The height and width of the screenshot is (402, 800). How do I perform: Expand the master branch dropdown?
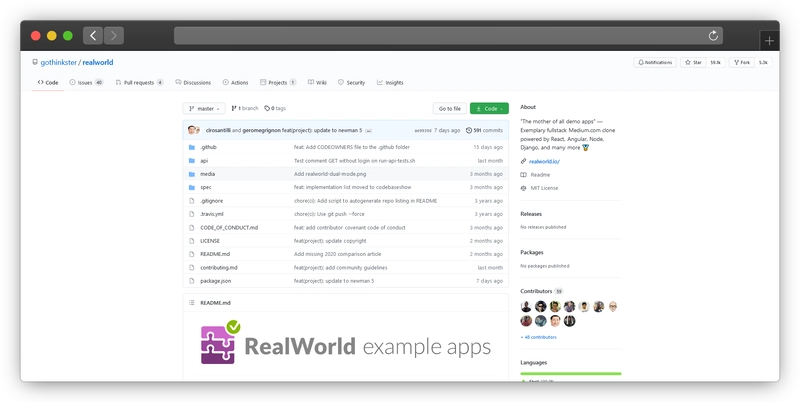tap(204, 109)
